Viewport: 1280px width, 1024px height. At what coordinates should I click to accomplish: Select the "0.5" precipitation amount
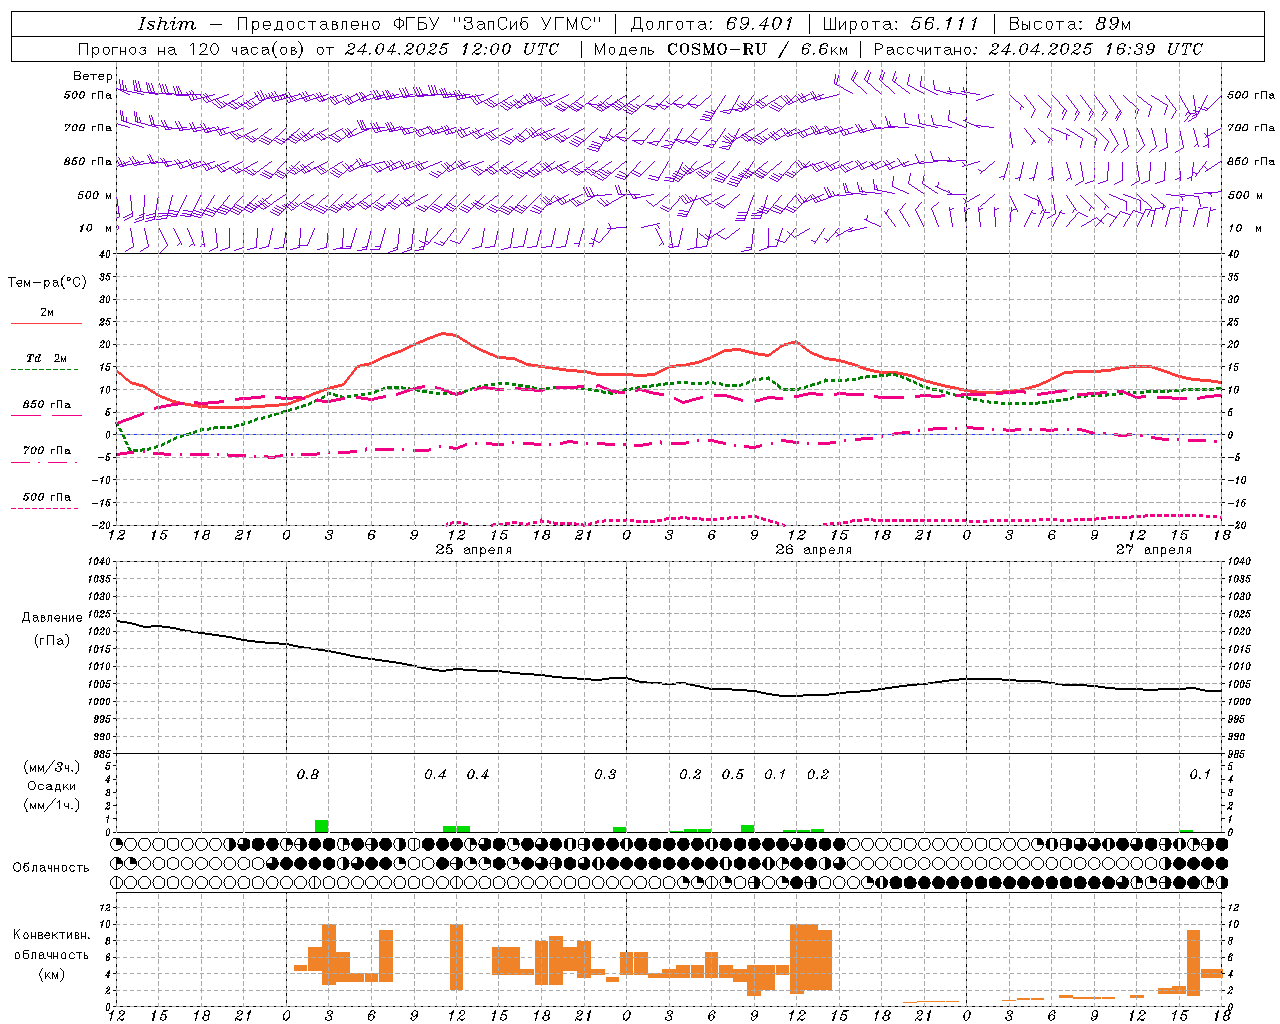(x=733, y=775)
